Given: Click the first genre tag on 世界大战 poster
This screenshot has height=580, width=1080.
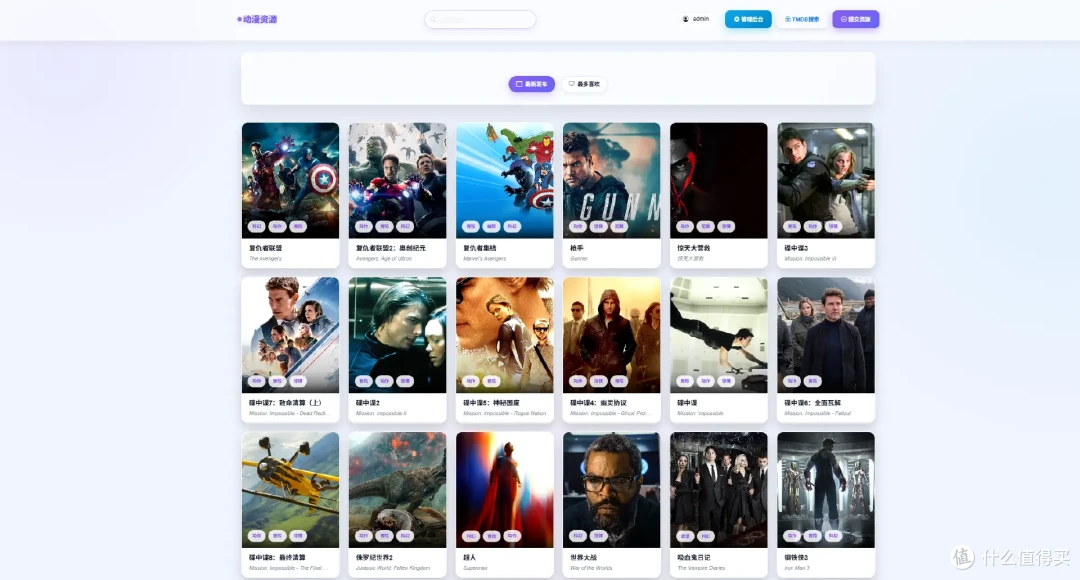Looking at the screenshot, I should (578, 535).
